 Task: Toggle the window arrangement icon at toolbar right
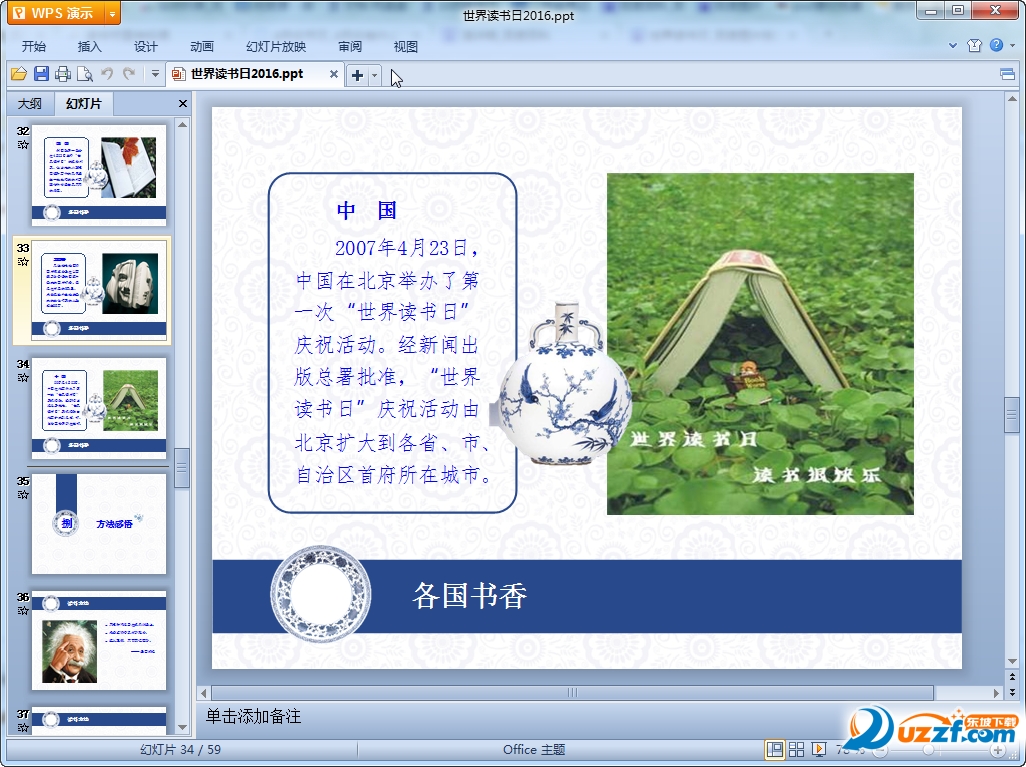[1008, 74]
